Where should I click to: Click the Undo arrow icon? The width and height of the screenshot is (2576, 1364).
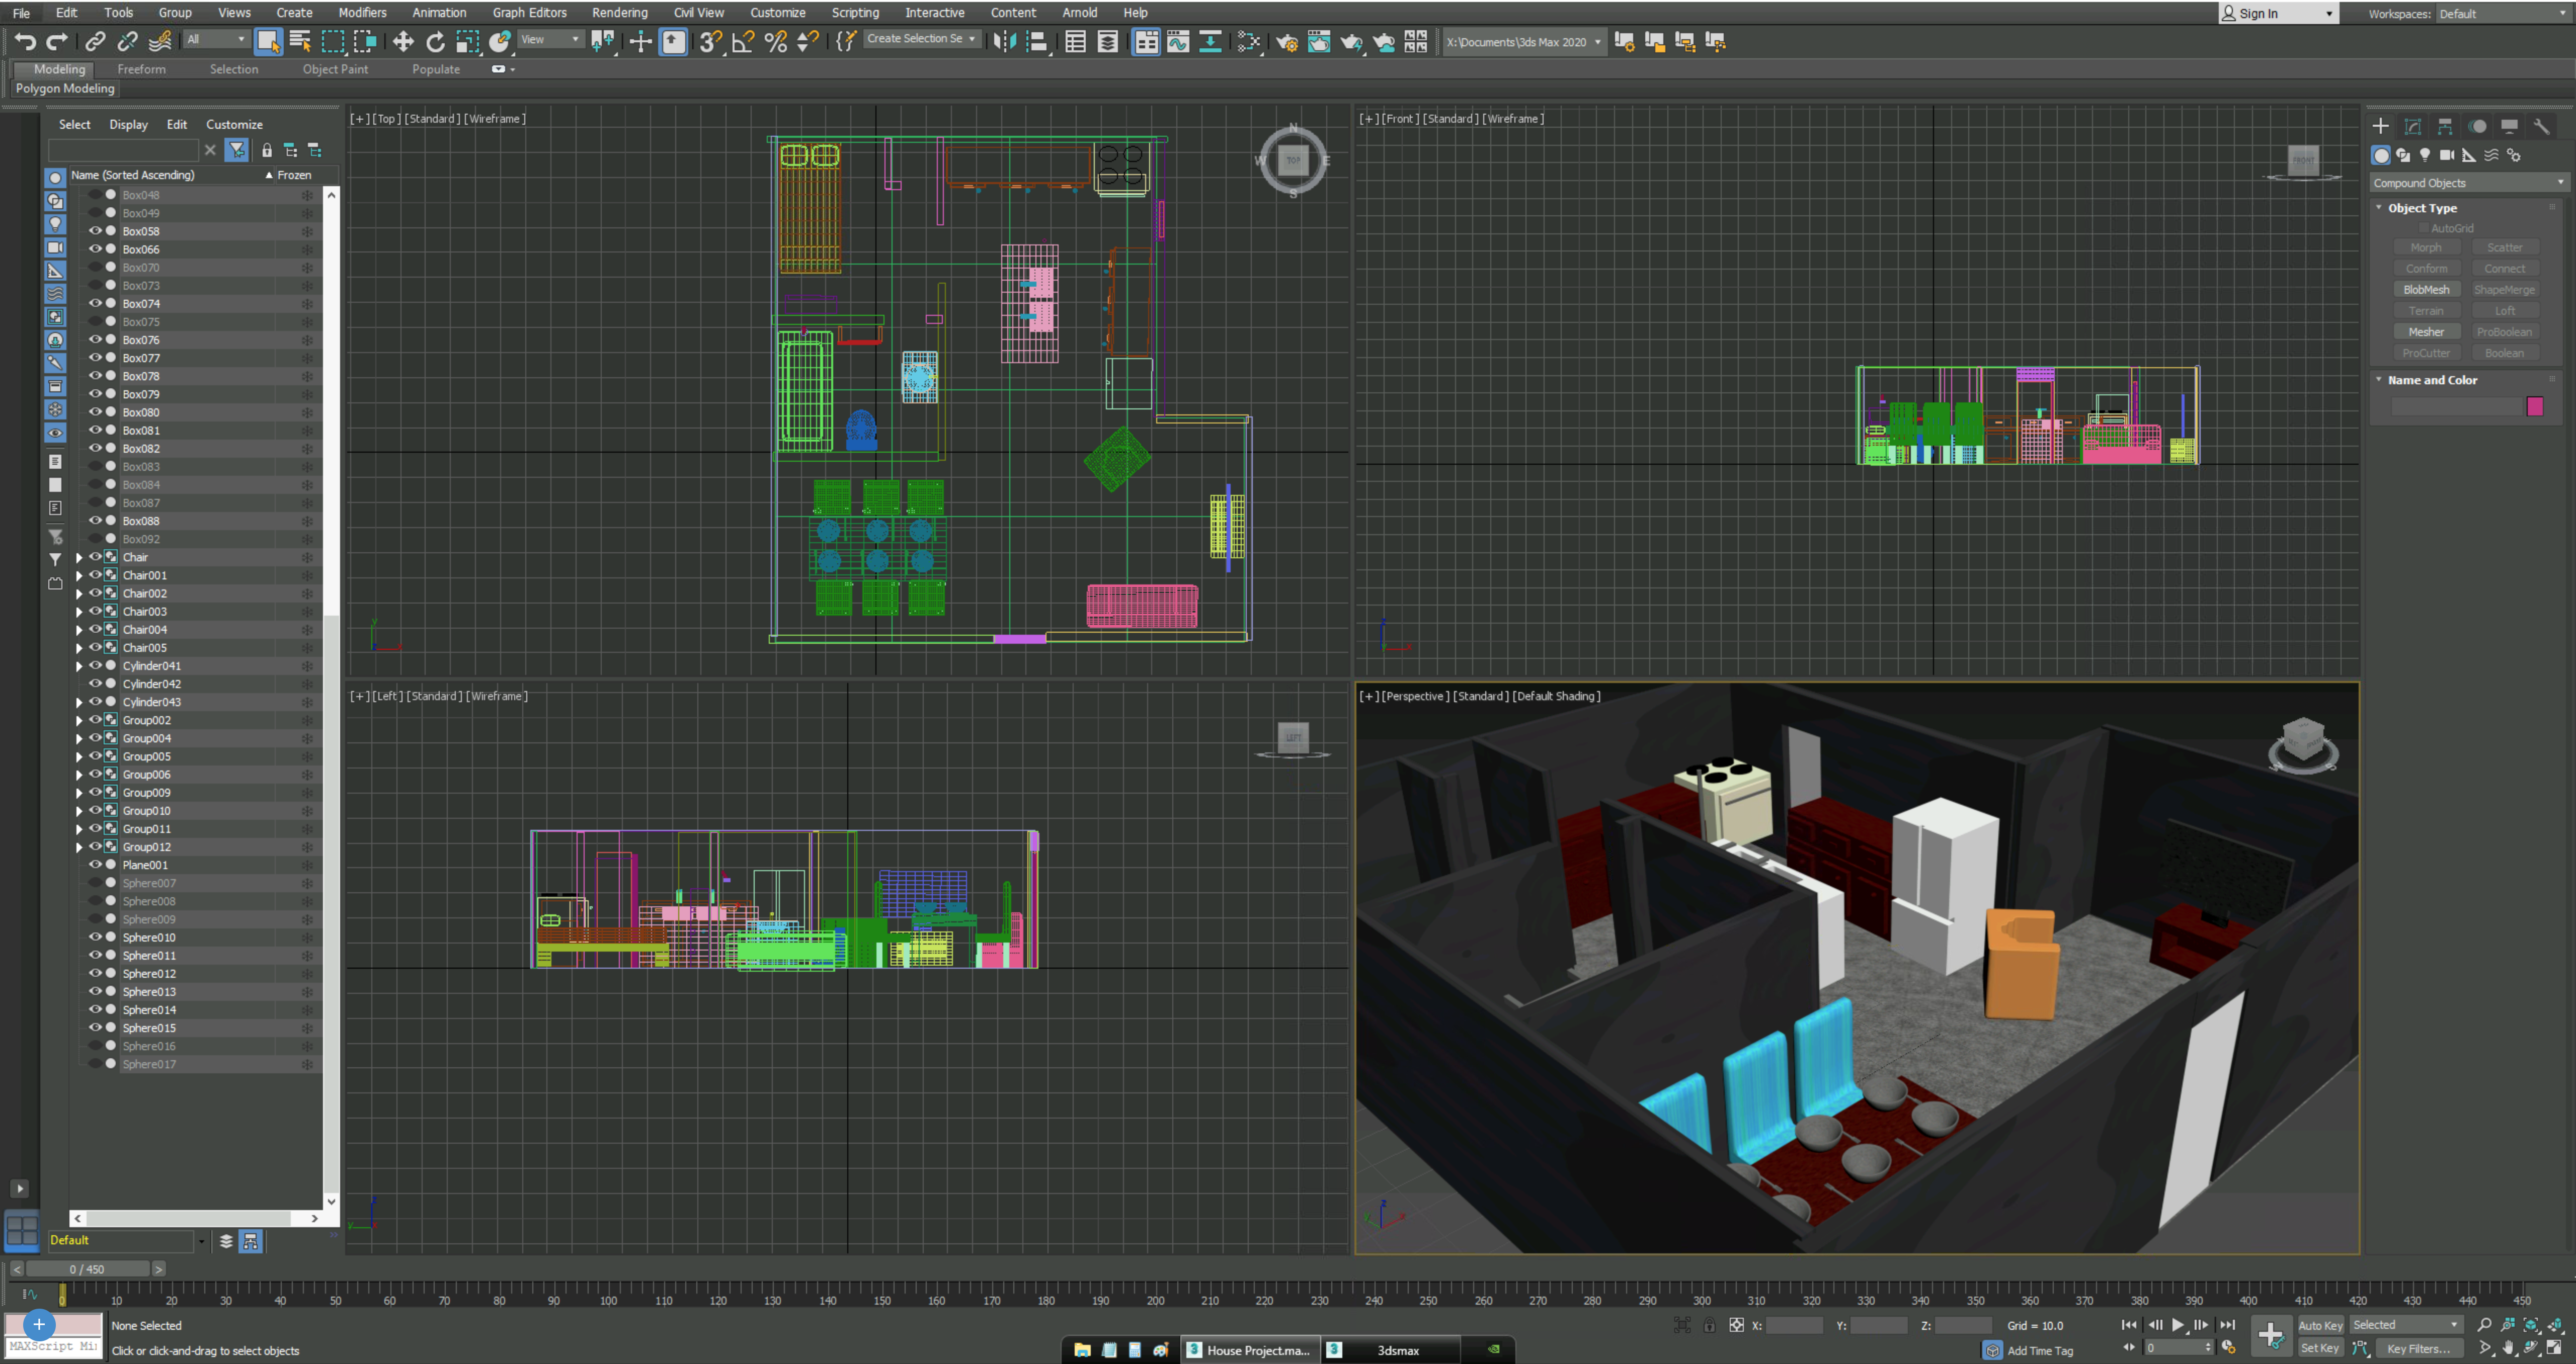25,41
